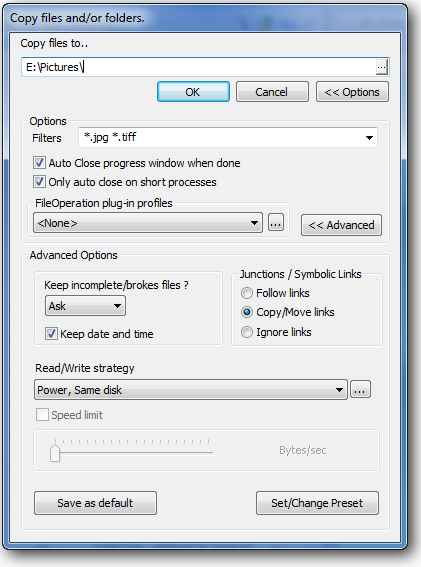This screenshot has width=421, height=567.
Task: Click browse button beside destination path field
Action: click(381, 67)
